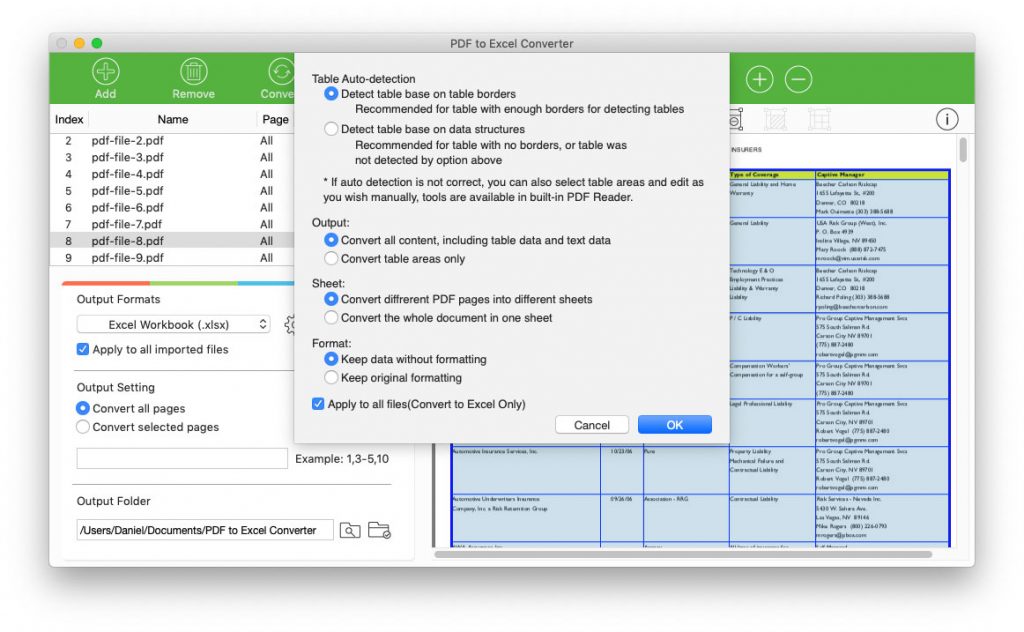
Task: Click the choose output folder icon
Action: (379, 530)
